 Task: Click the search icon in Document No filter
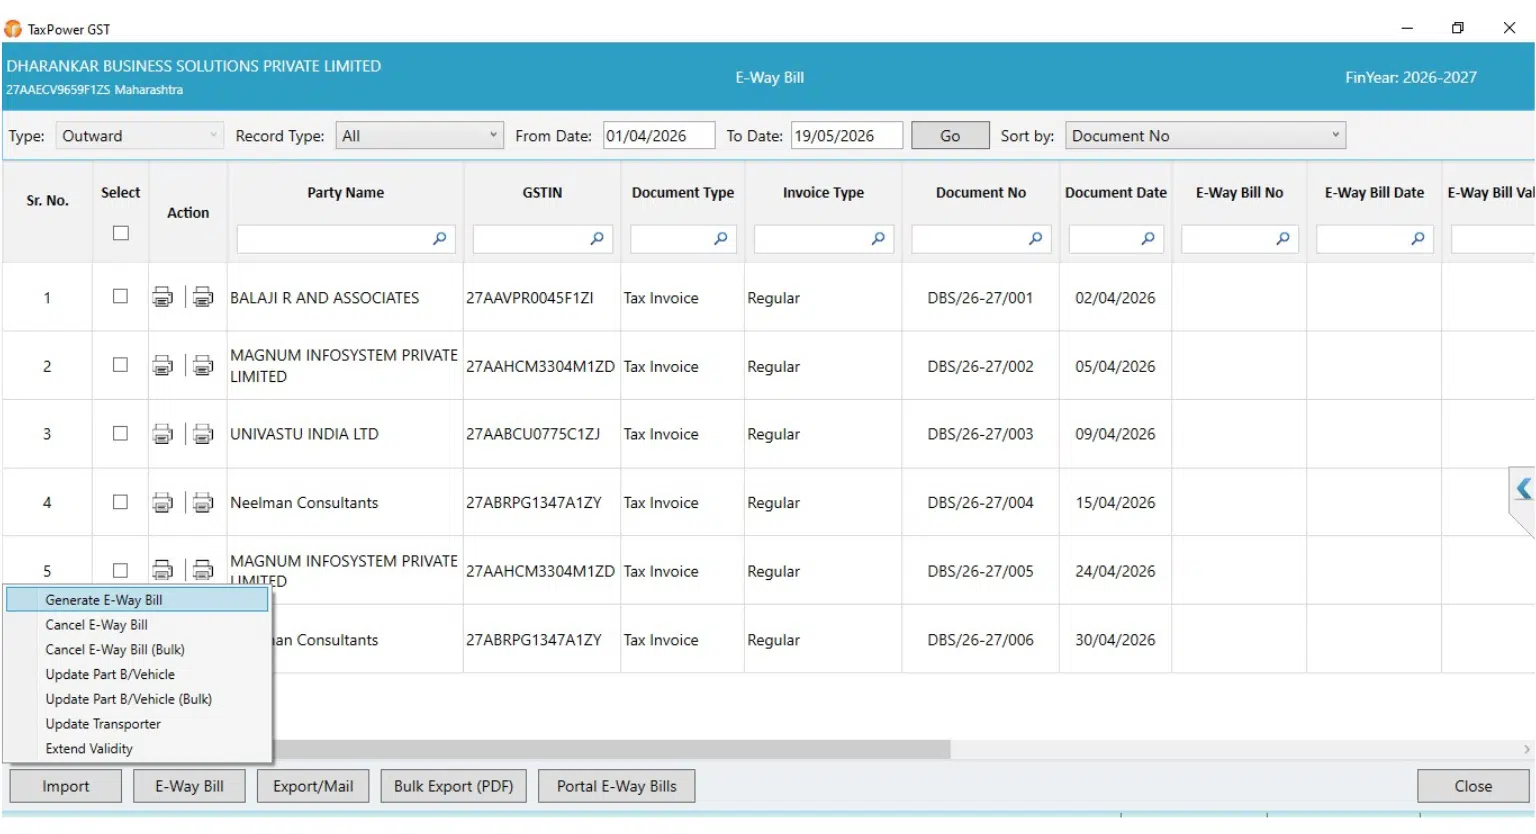tap(1035, 239)
